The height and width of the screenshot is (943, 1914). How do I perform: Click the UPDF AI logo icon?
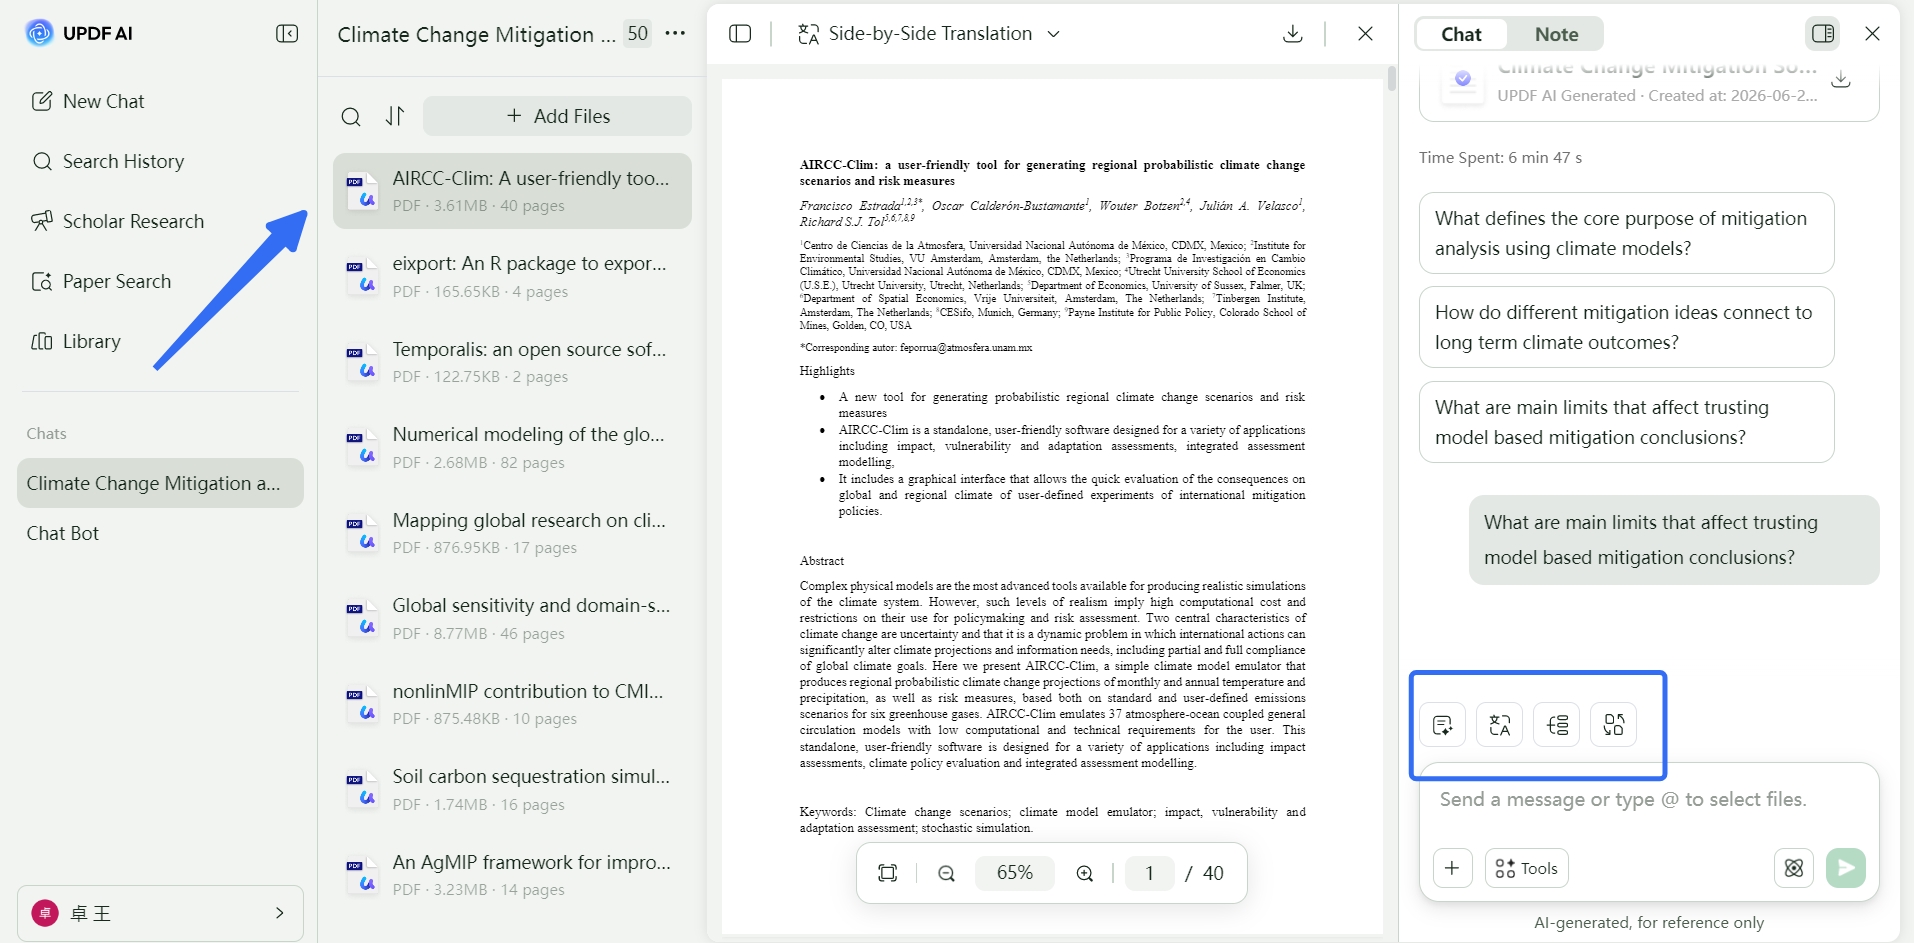pyautogui.click(x=39, y=33)
